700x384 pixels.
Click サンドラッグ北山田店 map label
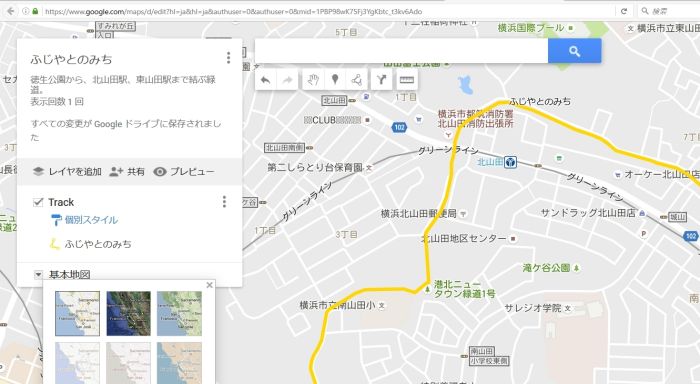point(588,213)
